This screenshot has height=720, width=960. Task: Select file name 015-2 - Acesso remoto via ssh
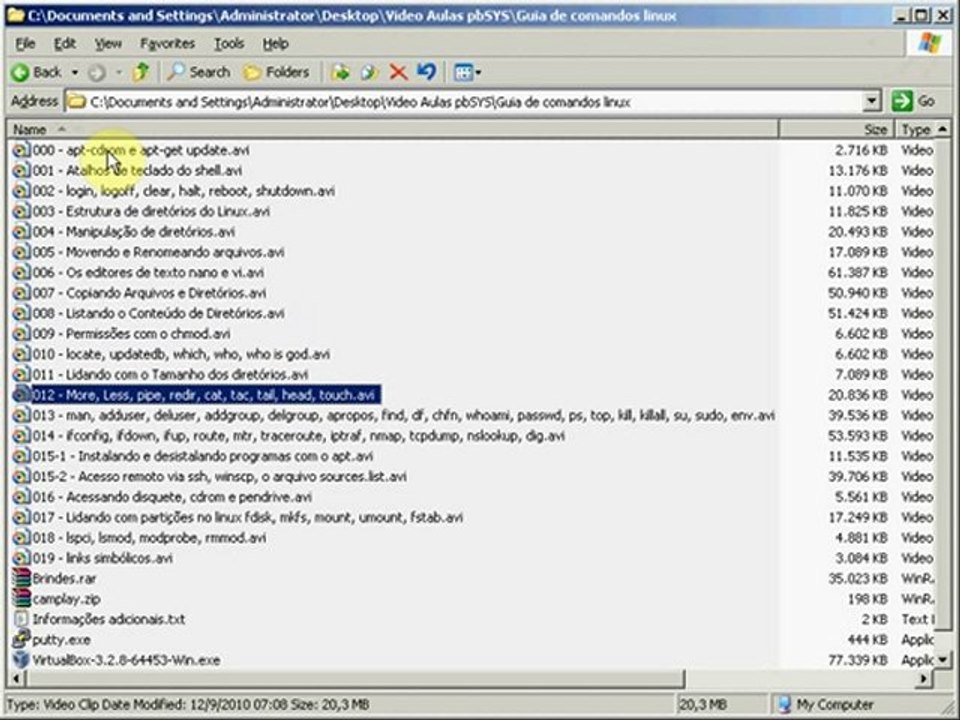tap(219, 476)
